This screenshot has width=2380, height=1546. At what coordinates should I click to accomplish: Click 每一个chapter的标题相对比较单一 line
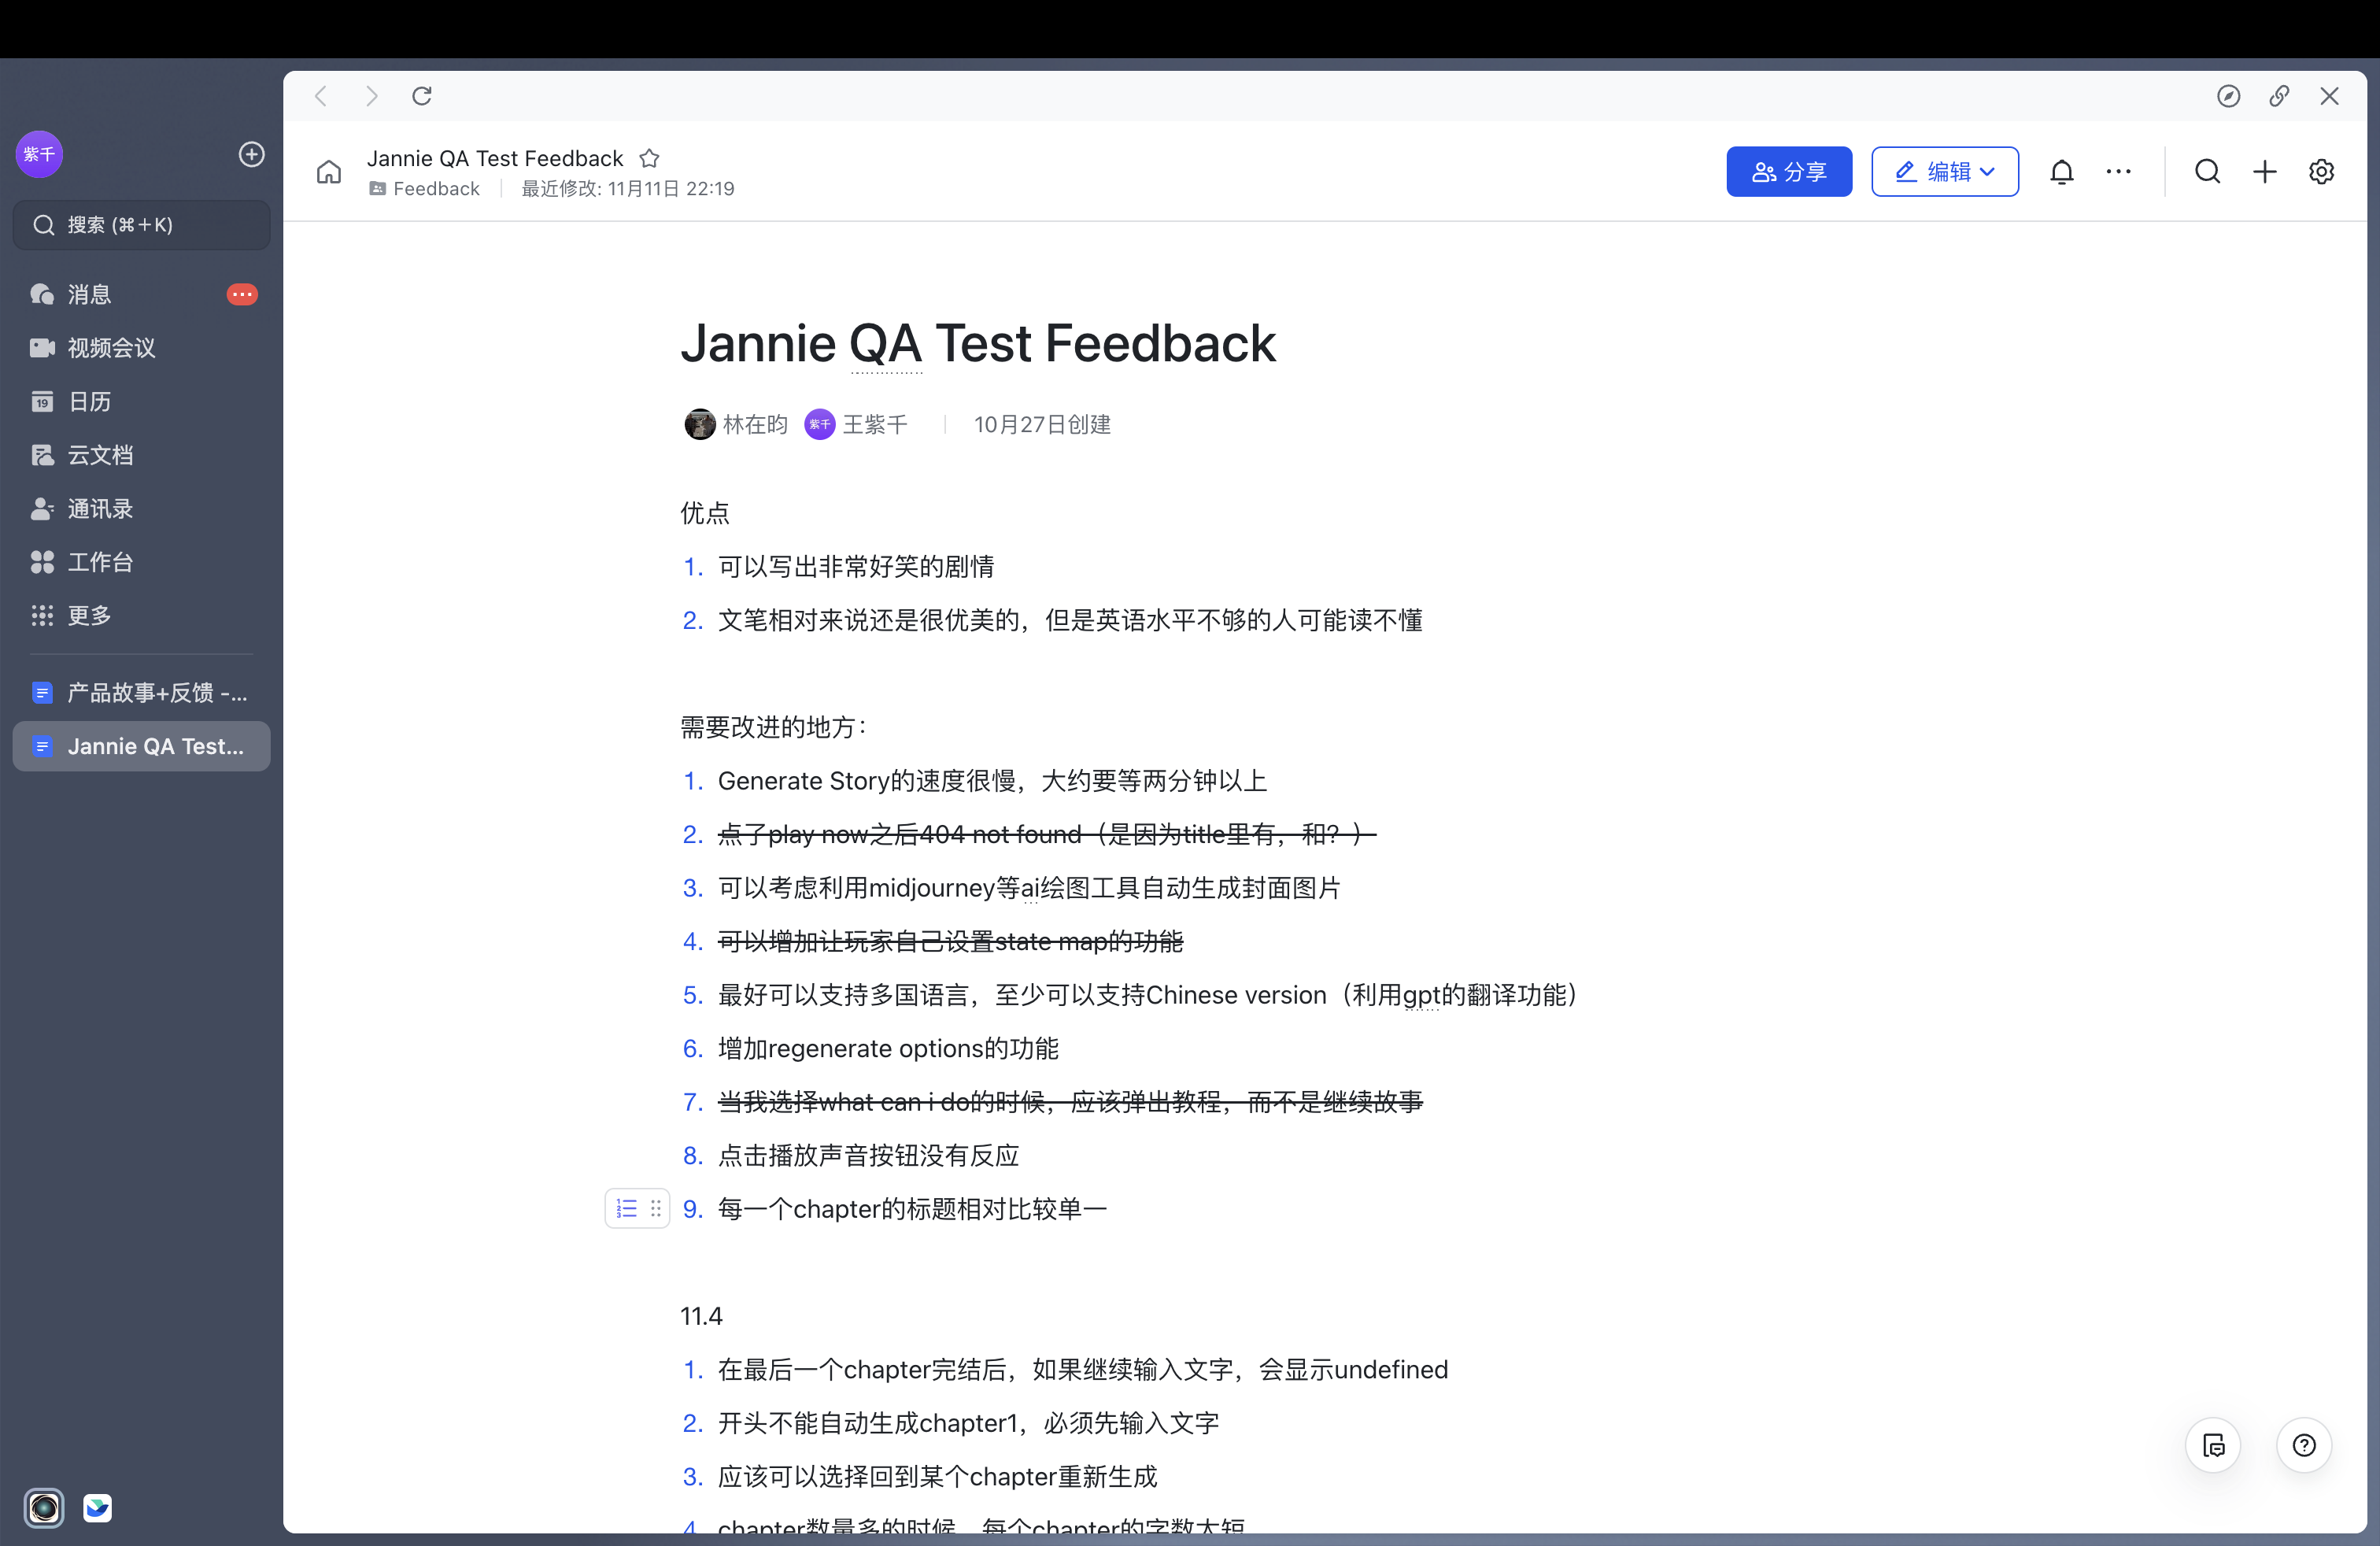[912, 1209]
